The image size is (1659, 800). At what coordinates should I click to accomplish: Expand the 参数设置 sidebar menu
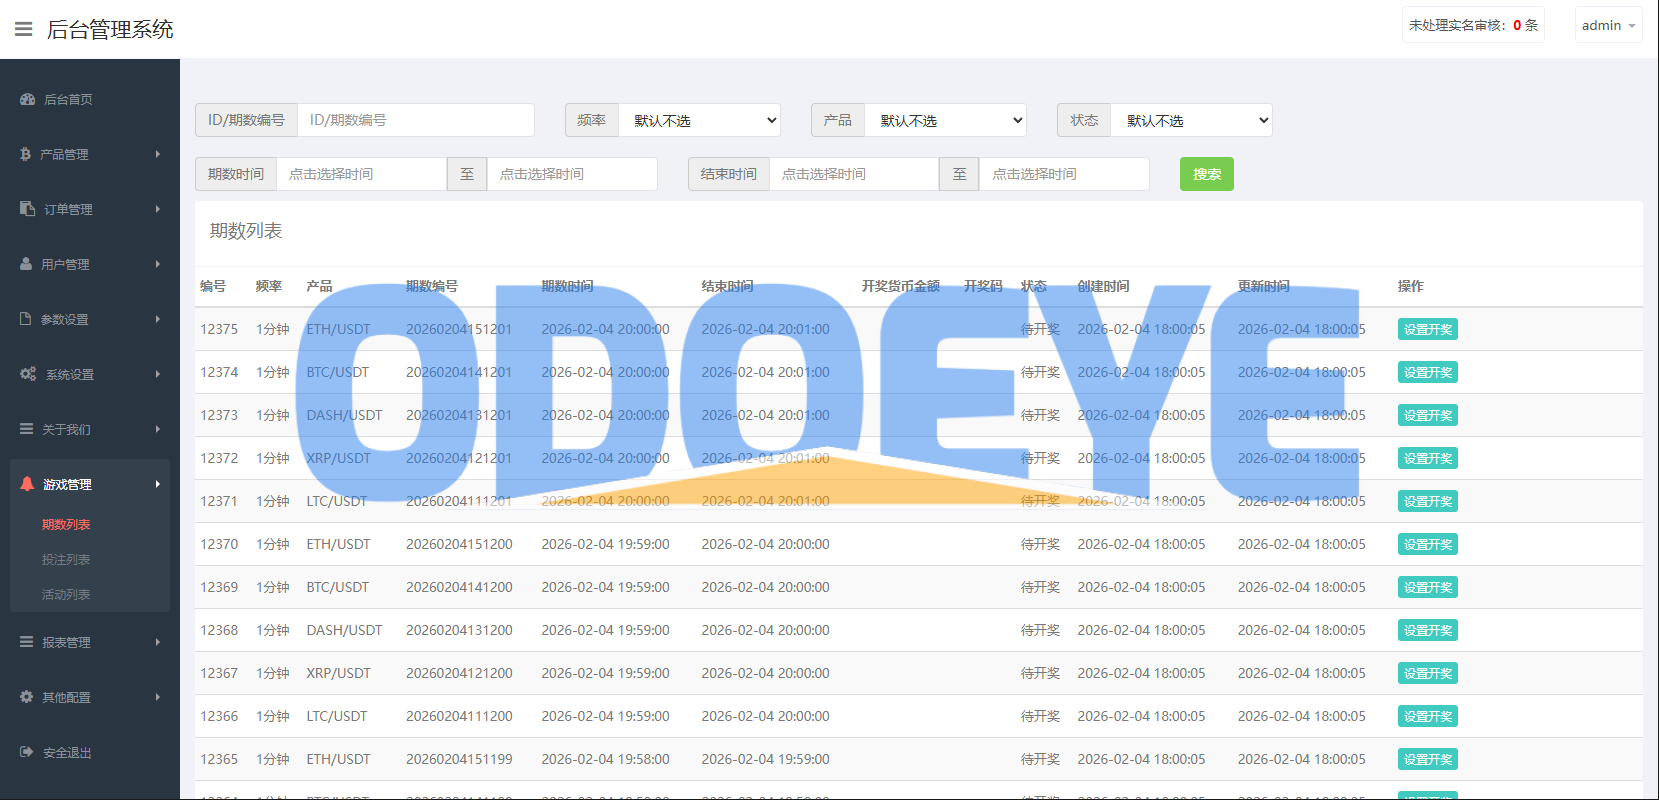pyautogui.click(x=90, y=319)
